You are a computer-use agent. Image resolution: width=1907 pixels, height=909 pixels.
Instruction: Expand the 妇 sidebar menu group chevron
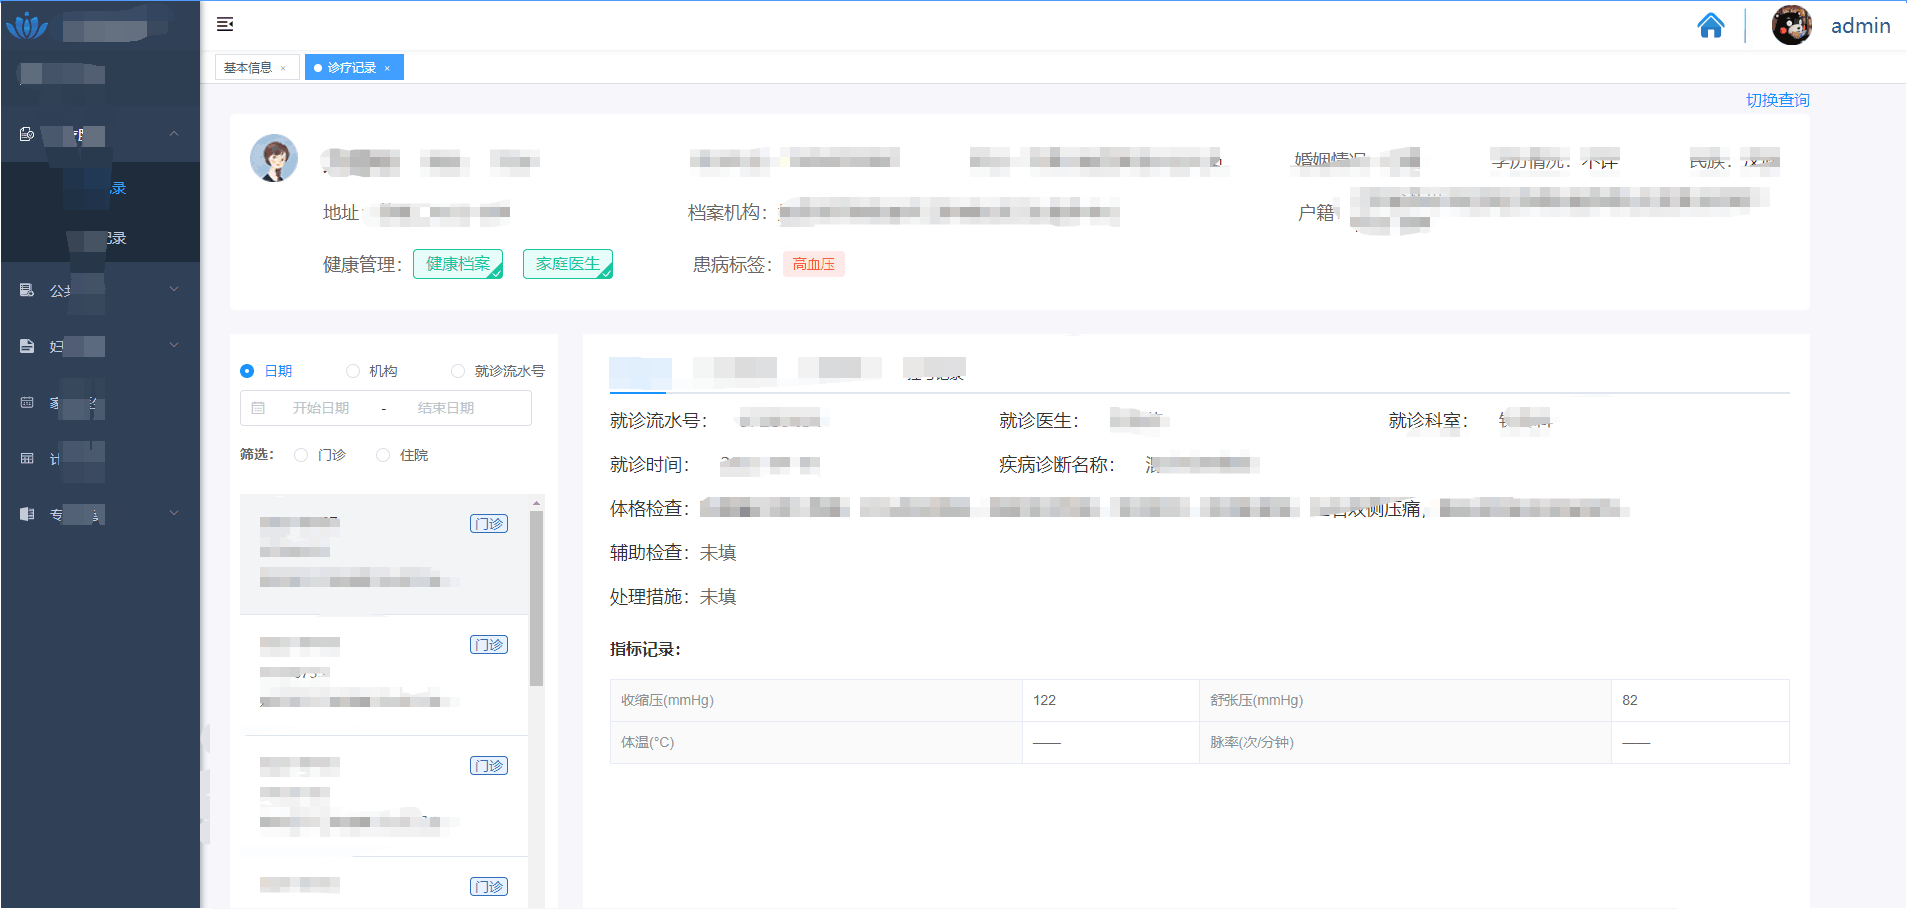(174, 346)
